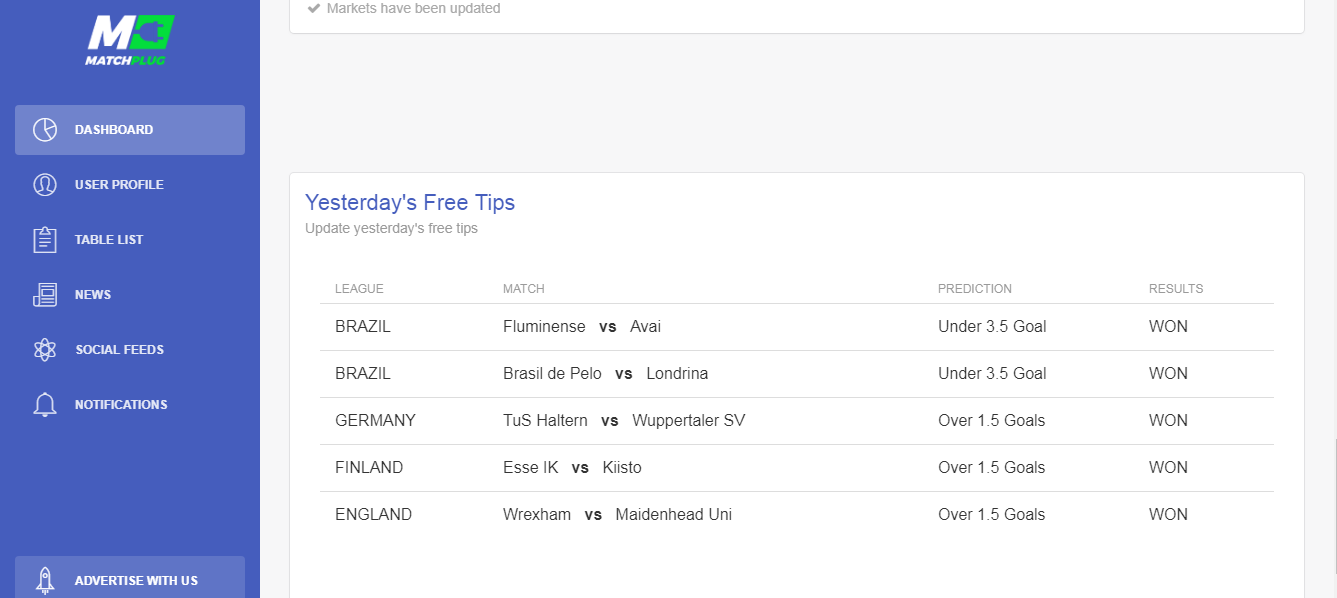This screenshot has width=1337, height=598.
Task: Click the Notifications bell icon
Action: coord(45,405)
